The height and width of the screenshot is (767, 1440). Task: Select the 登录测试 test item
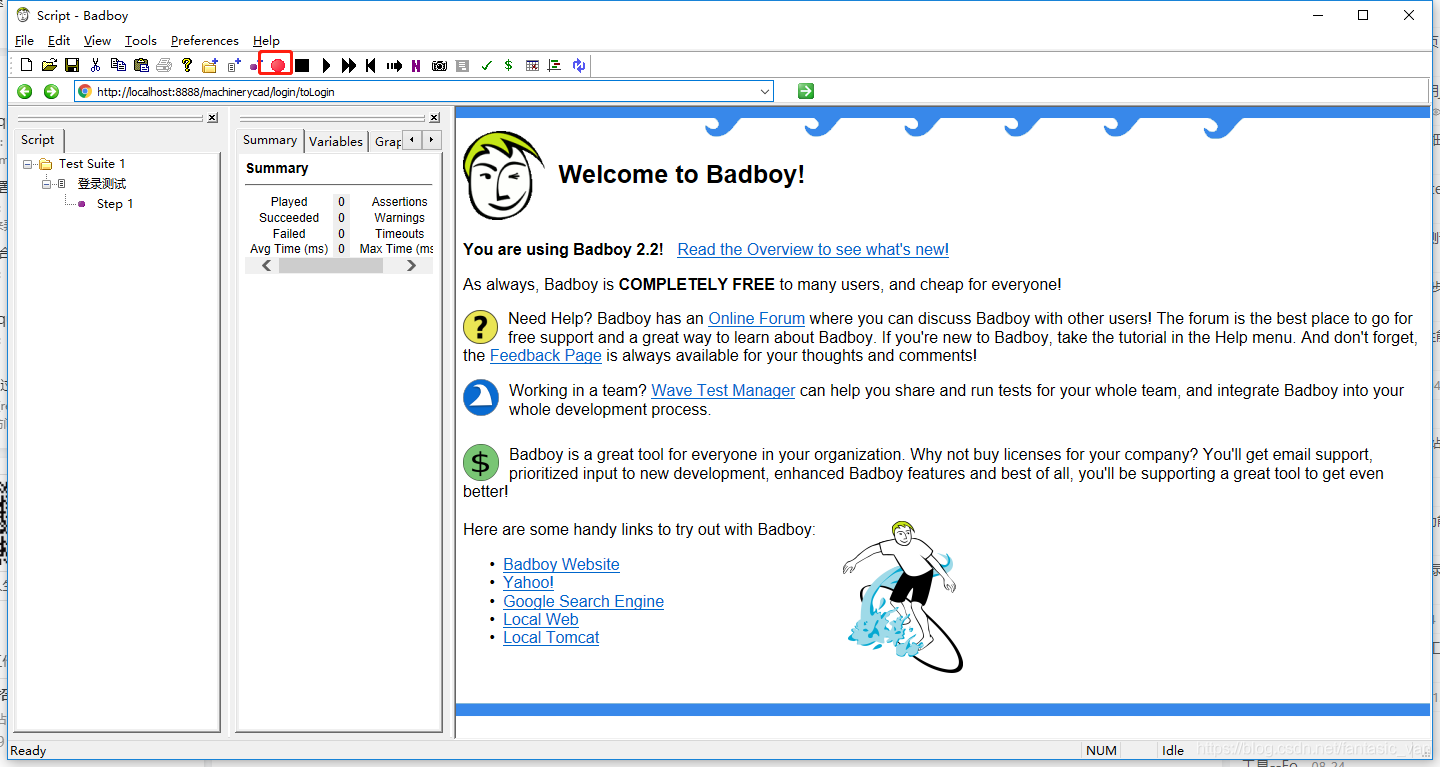click(x=102, y=184)
